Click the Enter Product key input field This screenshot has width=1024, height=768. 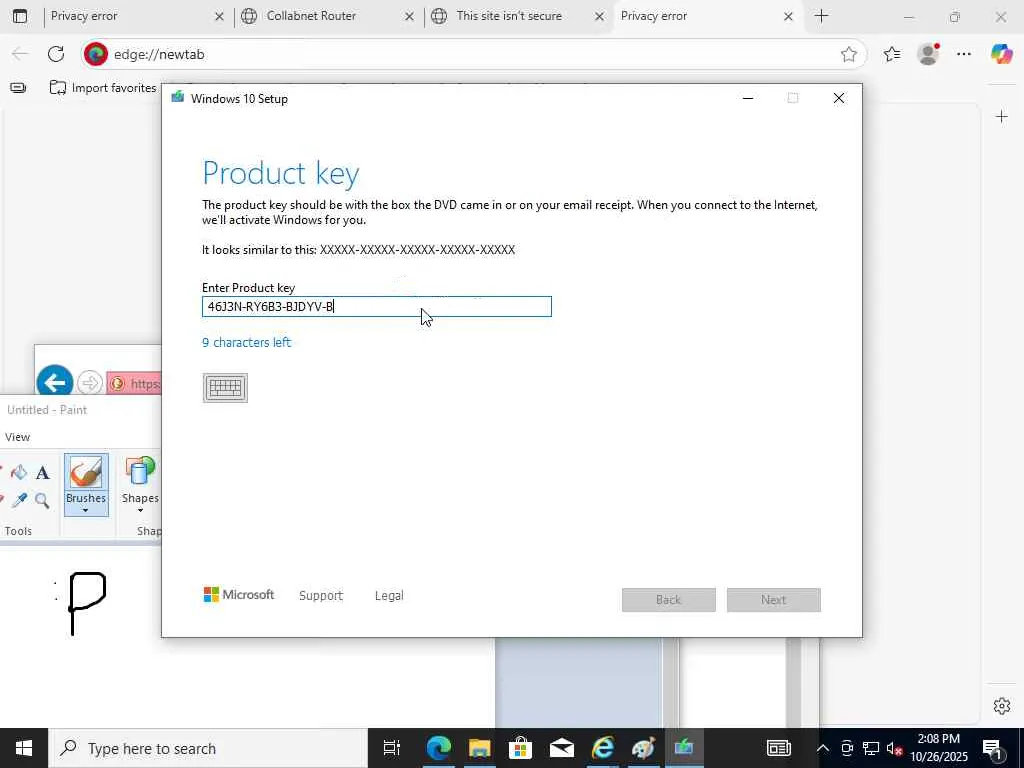377,306
